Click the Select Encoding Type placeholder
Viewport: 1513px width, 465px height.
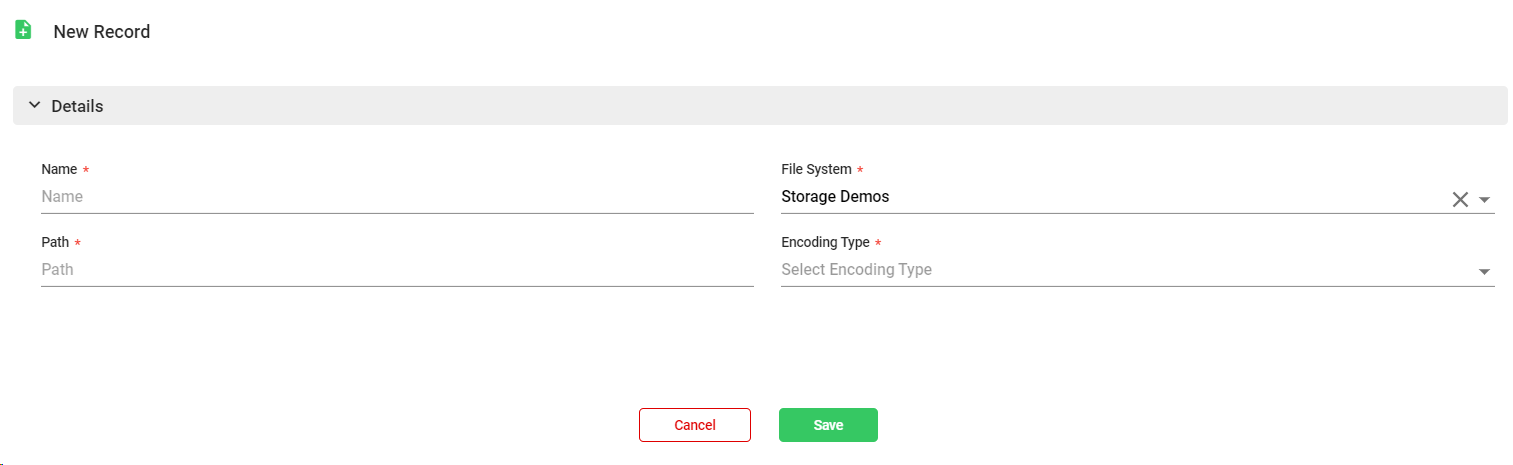[856, 270]
